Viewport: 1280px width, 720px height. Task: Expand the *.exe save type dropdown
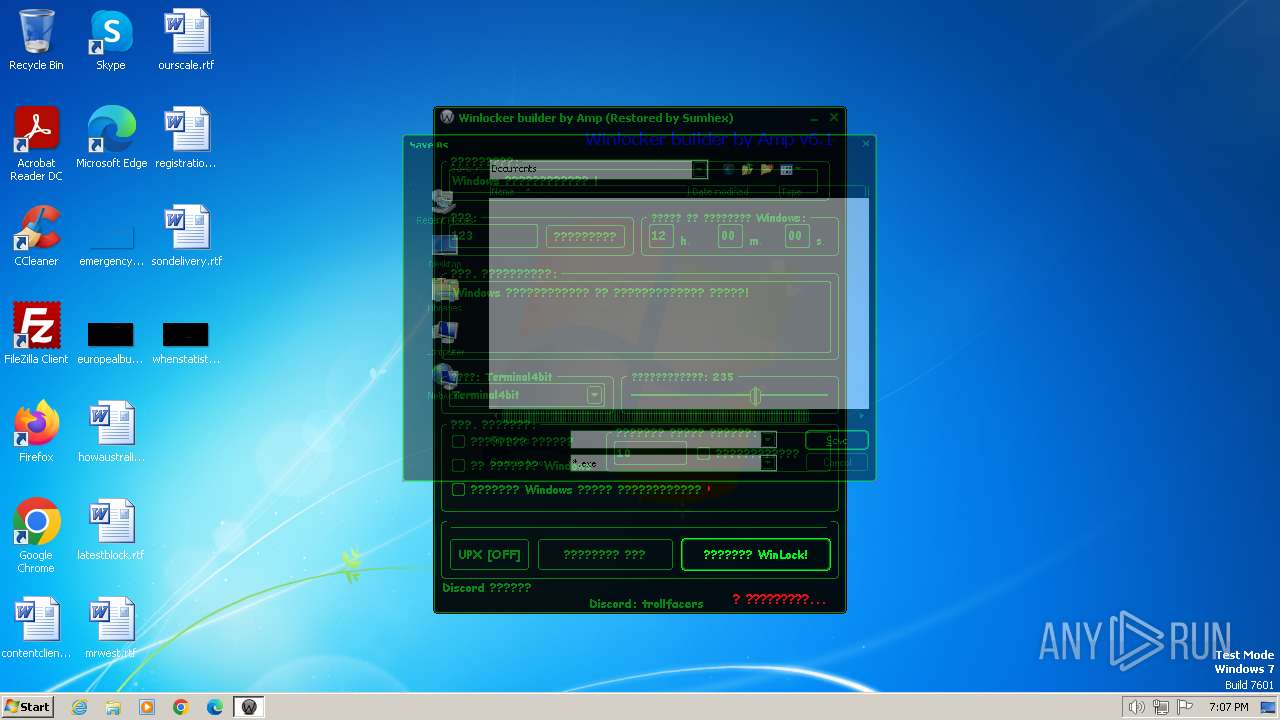click(768, 463)
